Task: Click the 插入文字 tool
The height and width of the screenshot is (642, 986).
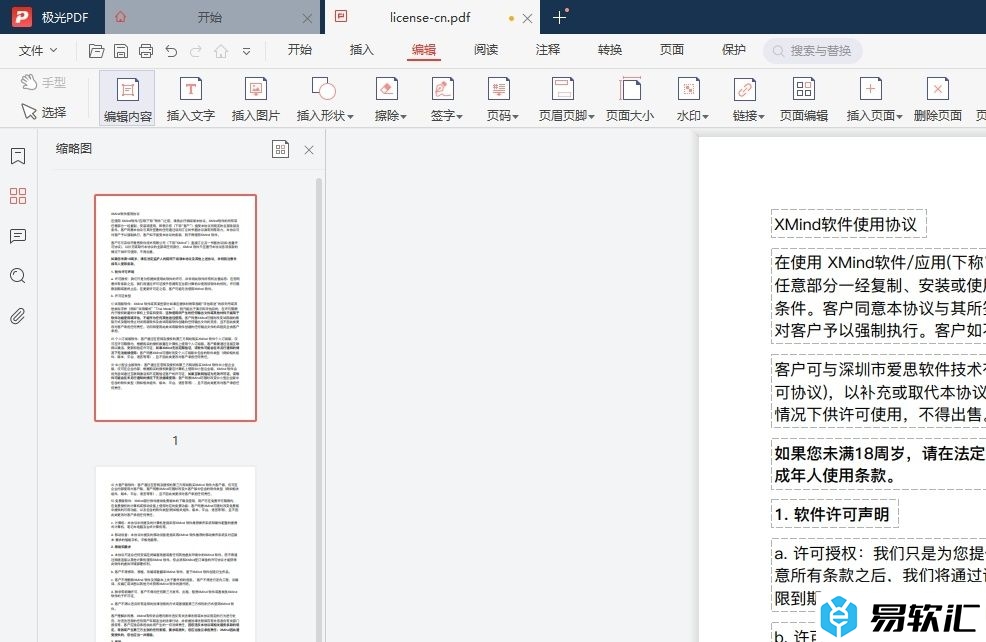Action: 191,99
